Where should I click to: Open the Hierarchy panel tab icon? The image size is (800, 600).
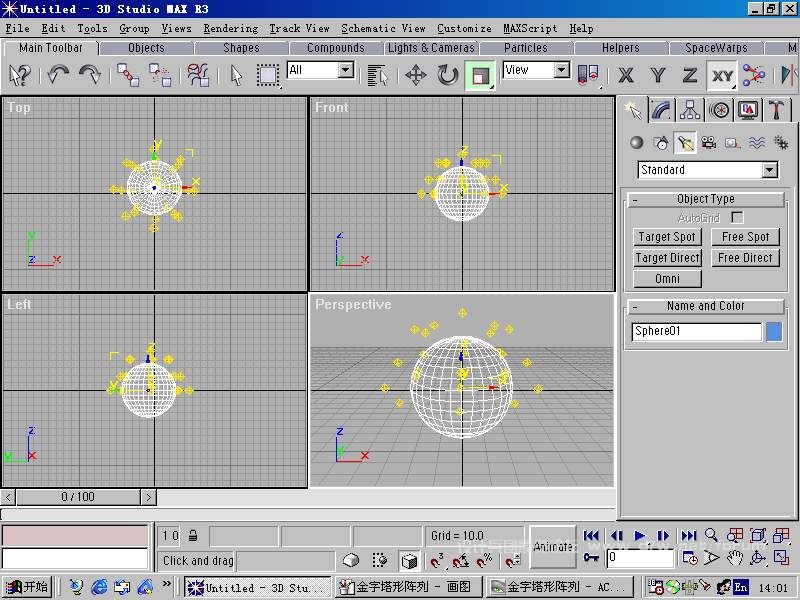click(690, 110)
